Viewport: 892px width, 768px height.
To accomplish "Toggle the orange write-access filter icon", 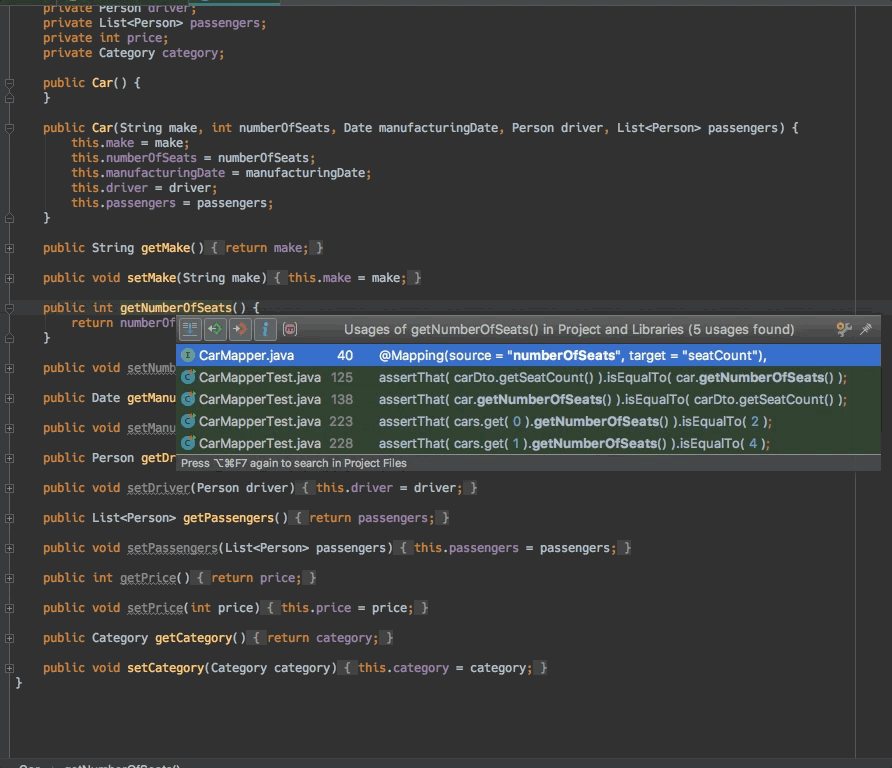I will click(x=238, y=328).
